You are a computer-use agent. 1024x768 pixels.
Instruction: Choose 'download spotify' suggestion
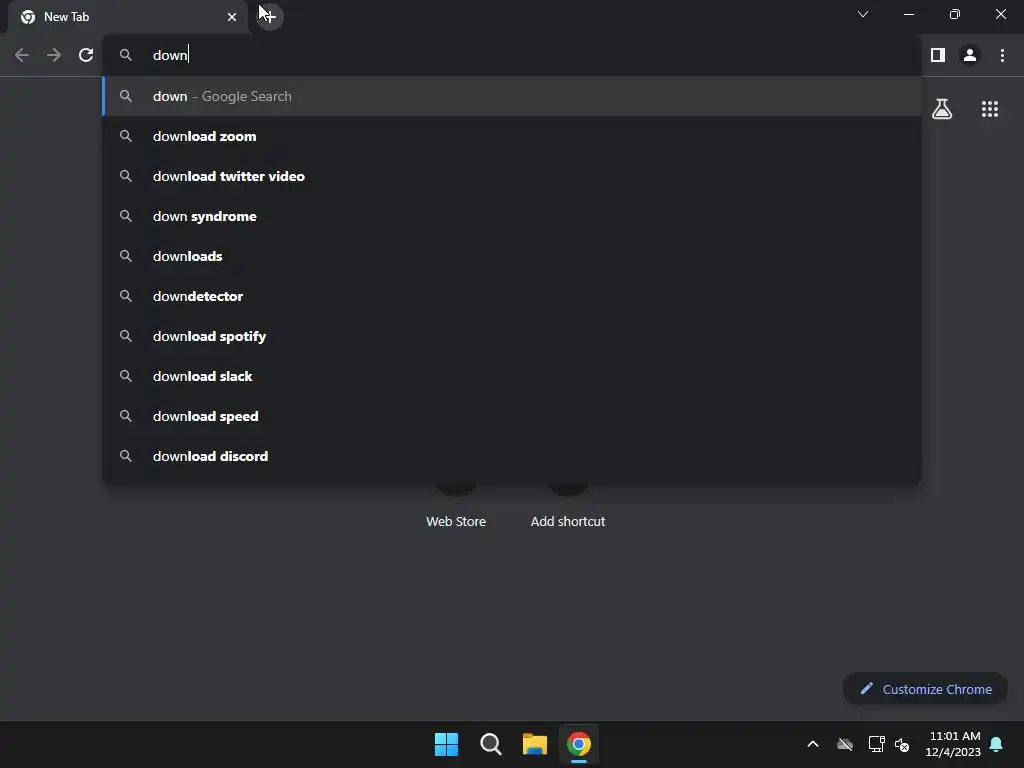[512, 336]
